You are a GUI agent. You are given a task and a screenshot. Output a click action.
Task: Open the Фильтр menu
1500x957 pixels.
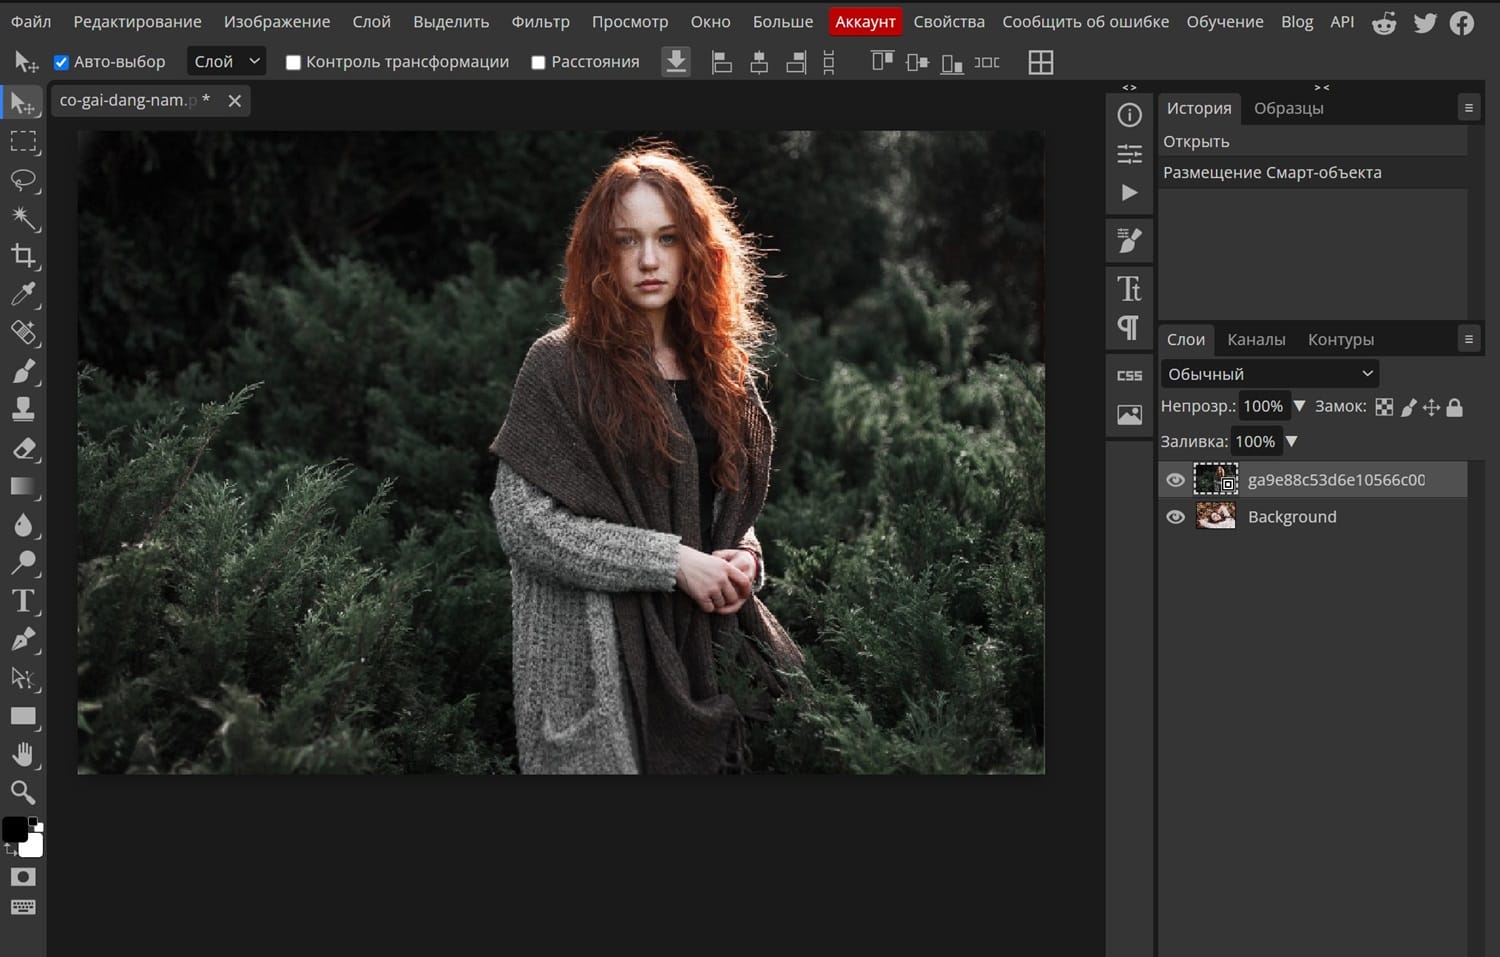click(540, 21)
